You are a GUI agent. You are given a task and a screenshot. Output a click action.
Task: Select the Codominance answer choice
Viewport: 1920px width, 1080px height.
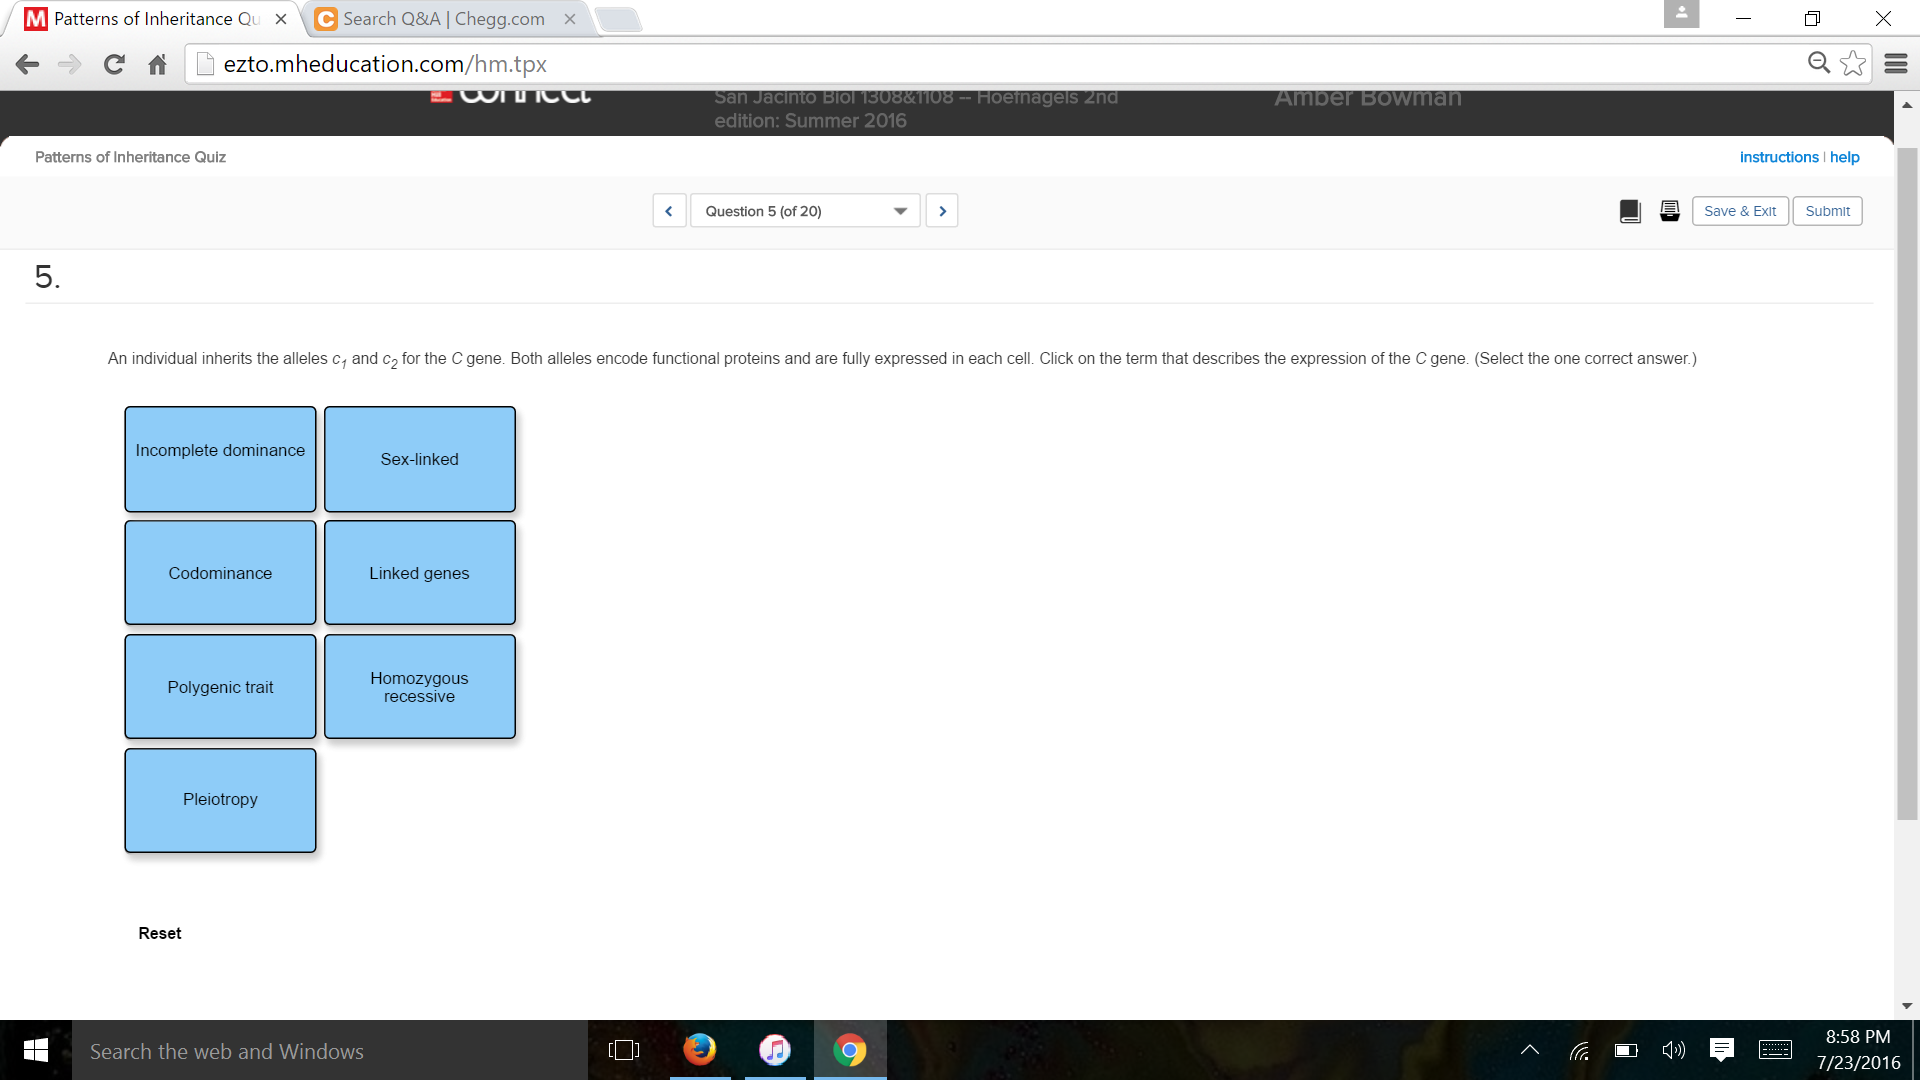click(220, 572)
